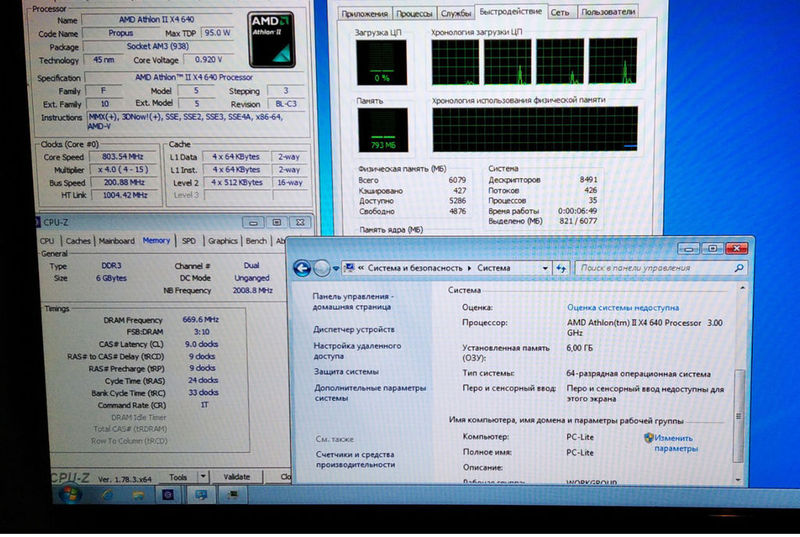Switch to Приложения tab in Task Manager
The width and height of the screenshot is (800, 537).
click(364, 14)
